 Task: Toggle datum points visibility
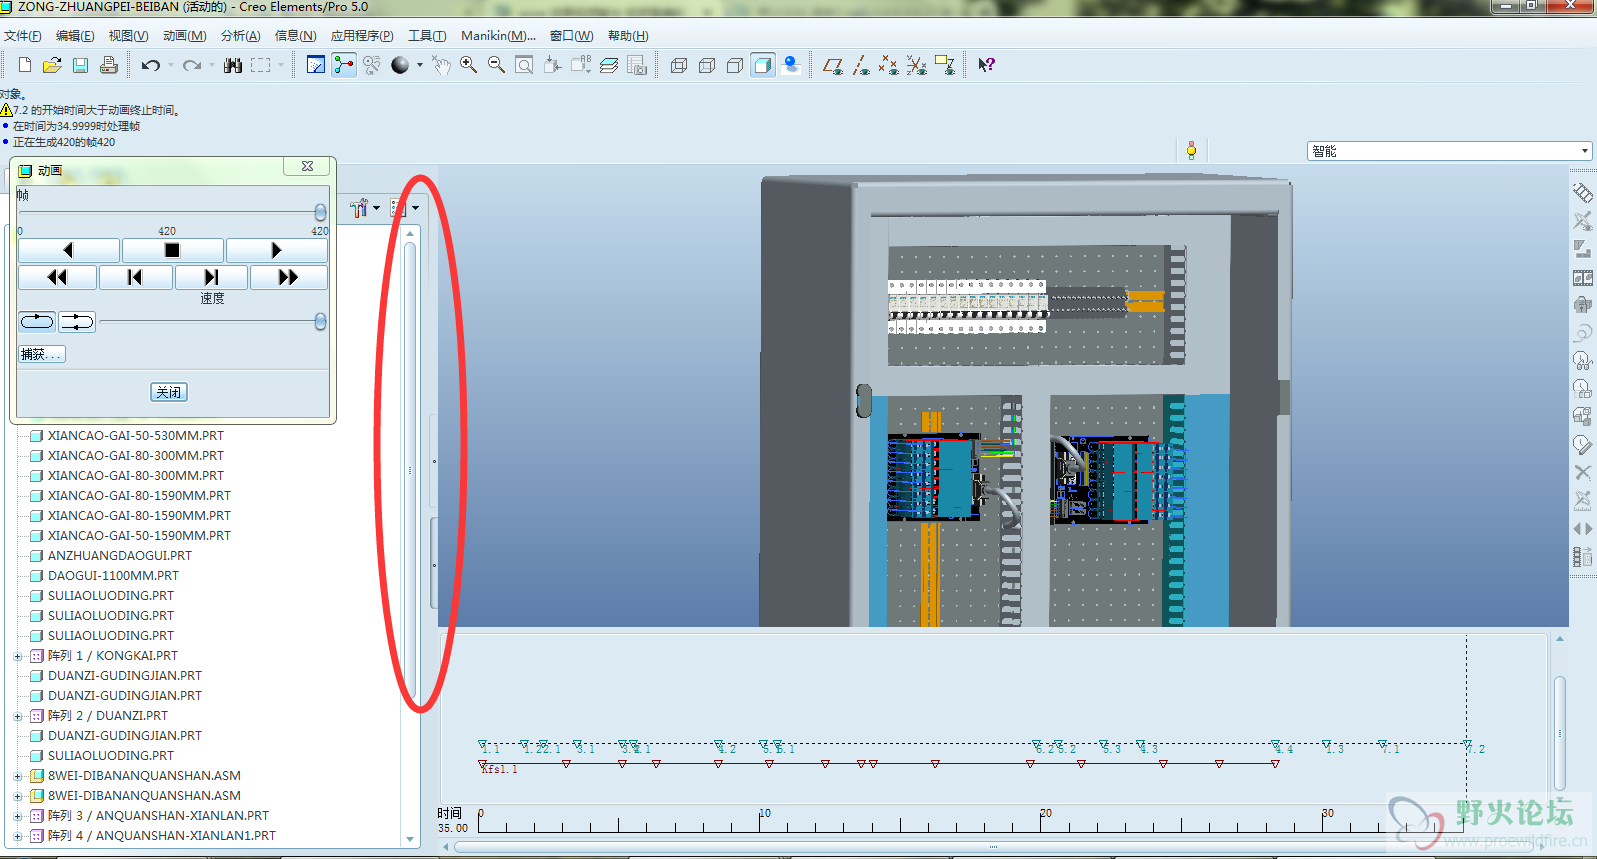[888, 65]
